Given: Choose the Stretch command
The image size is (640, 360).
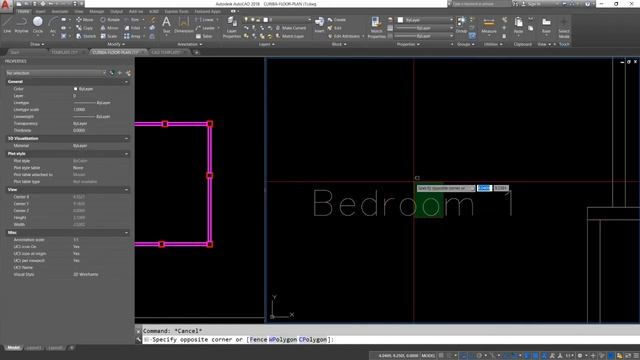Looking at the screenshot, I should pyautogui.click(x=86, y=36).
